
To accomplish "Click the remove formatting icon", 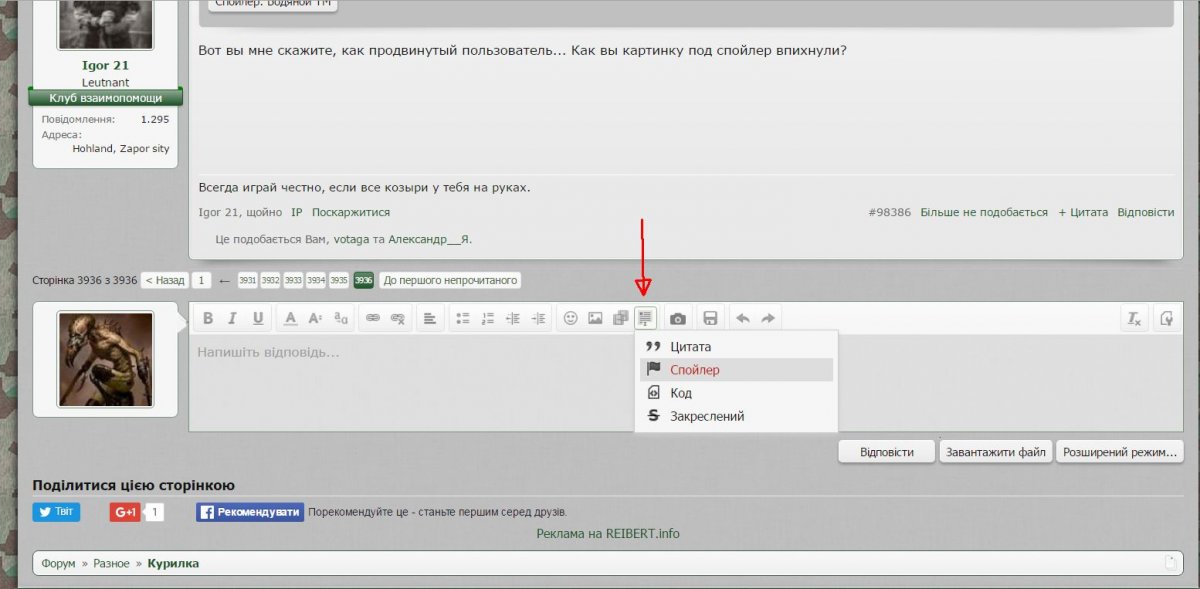I will pyautogui.click(x=1134, y=318).
